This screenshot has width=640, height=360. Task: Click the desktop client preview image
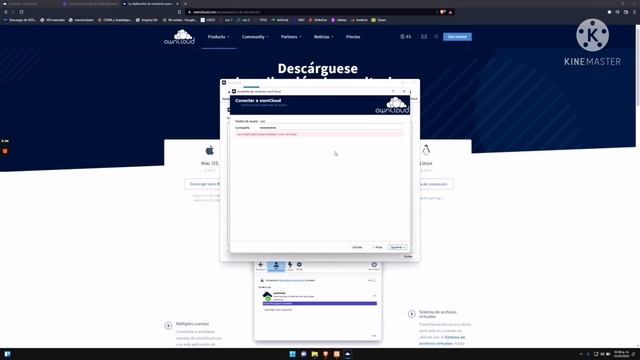(318, 300)
